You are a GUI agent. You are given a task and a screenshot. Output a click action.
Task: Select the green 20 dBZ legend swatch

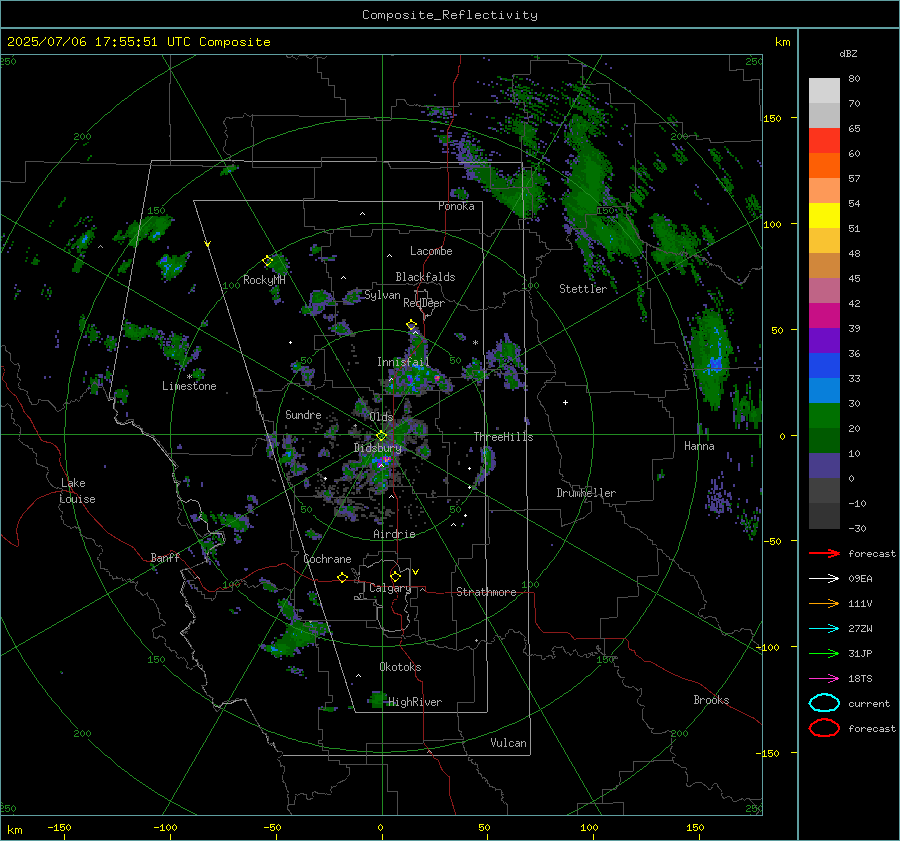[x=824, y=416]
